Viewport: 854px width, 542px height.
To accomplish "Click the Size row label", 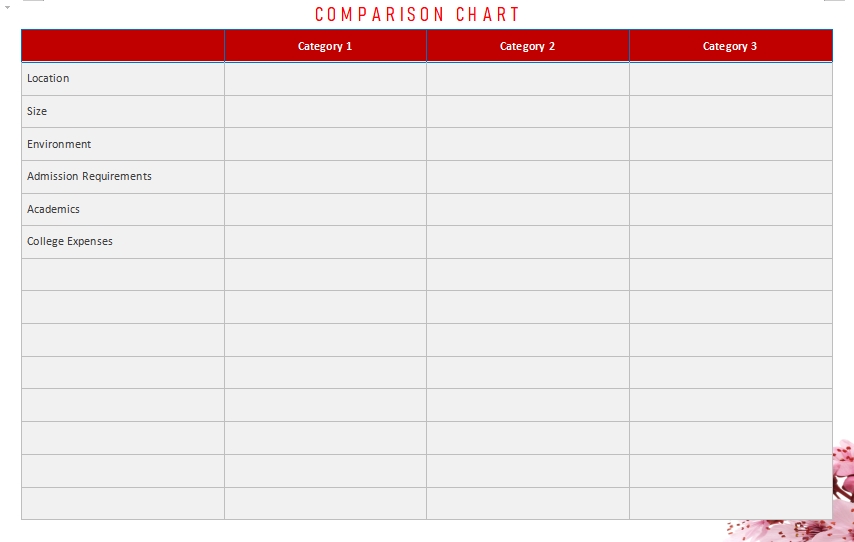I will pyautogui.click(x=37, y=111).
